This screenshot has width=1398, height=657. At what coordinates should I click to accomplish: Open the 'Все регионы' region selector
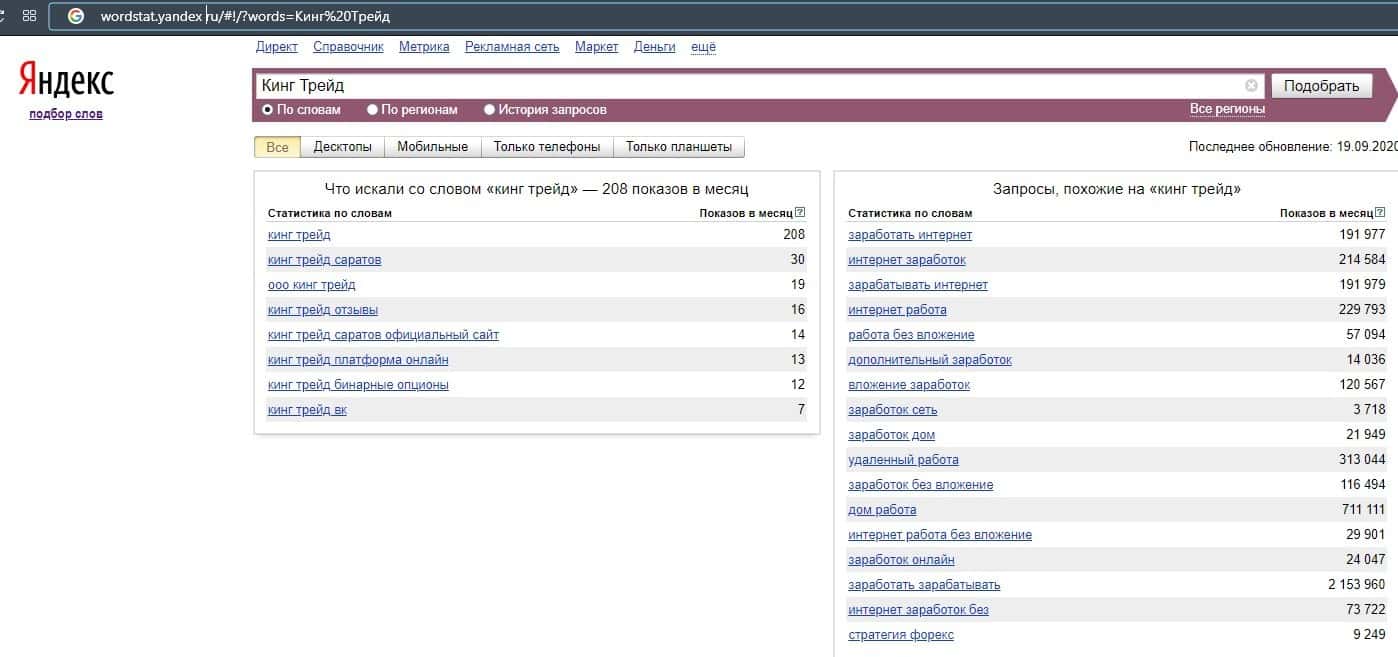(x=1227, y=109)
